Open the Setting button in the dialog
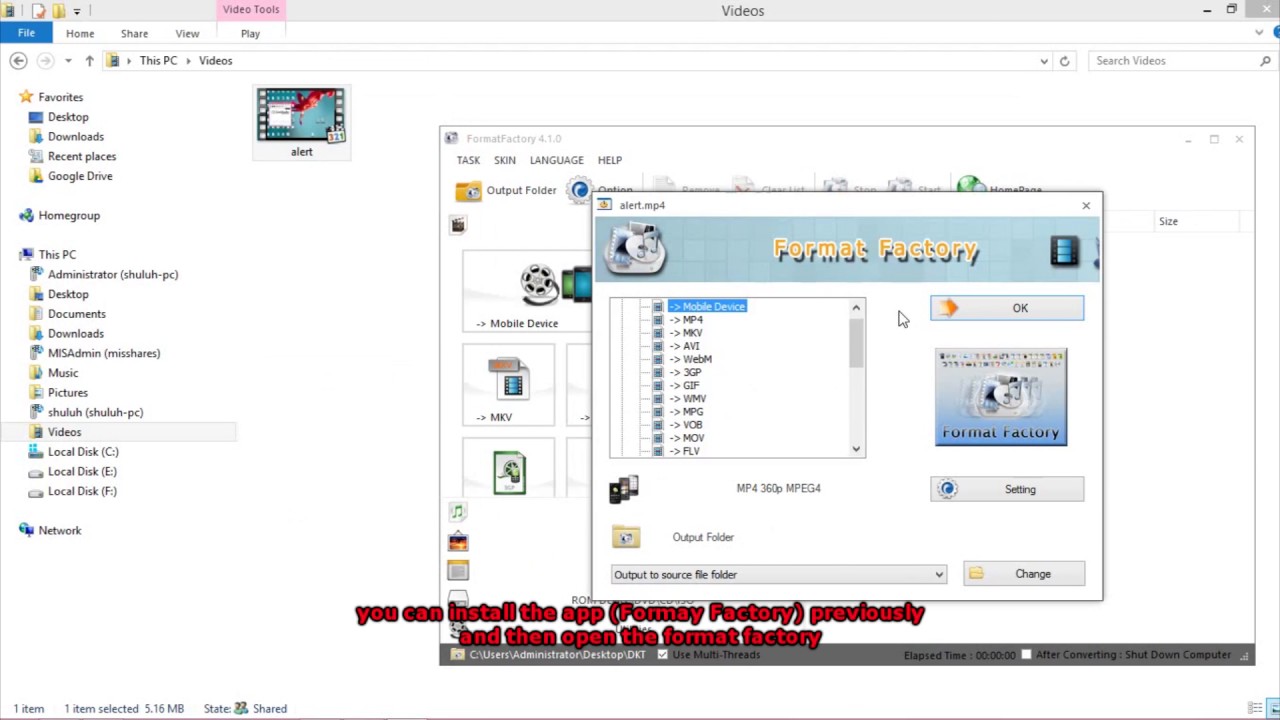Image resolution: width=1280 pixels, height=720 pixels. click(1007, 489)
